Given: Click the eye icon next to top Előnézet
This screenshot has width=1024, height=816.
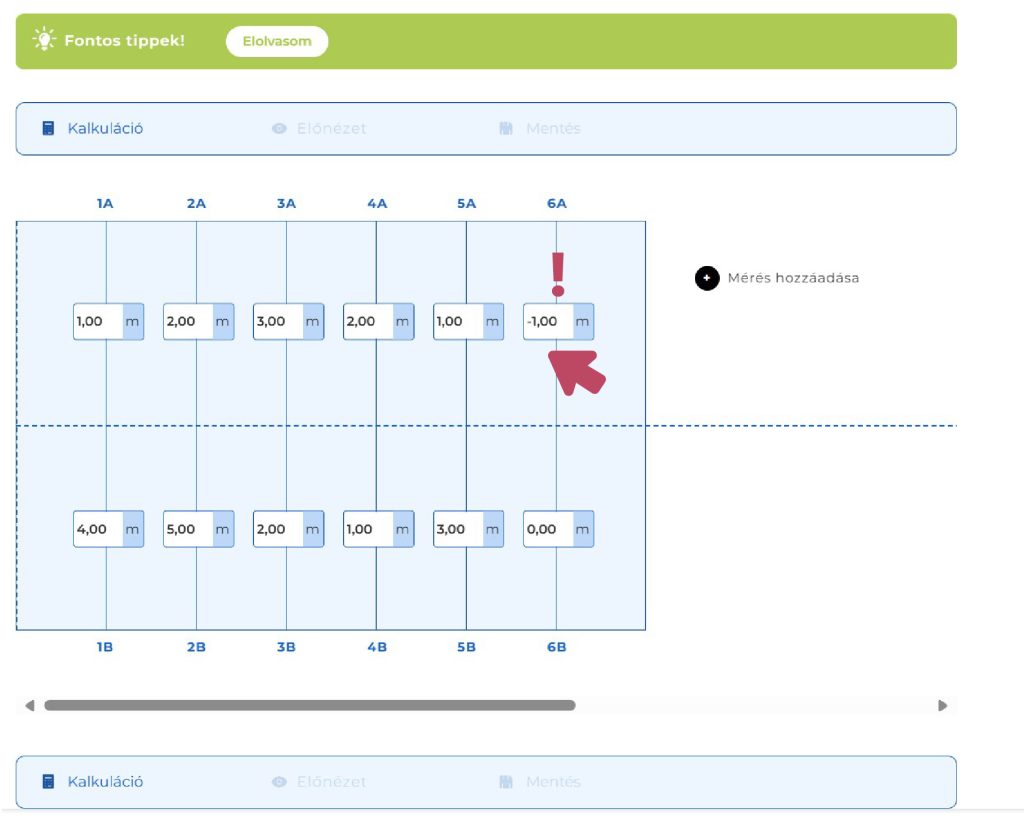Looking at the screenshot, I should 279,129.
